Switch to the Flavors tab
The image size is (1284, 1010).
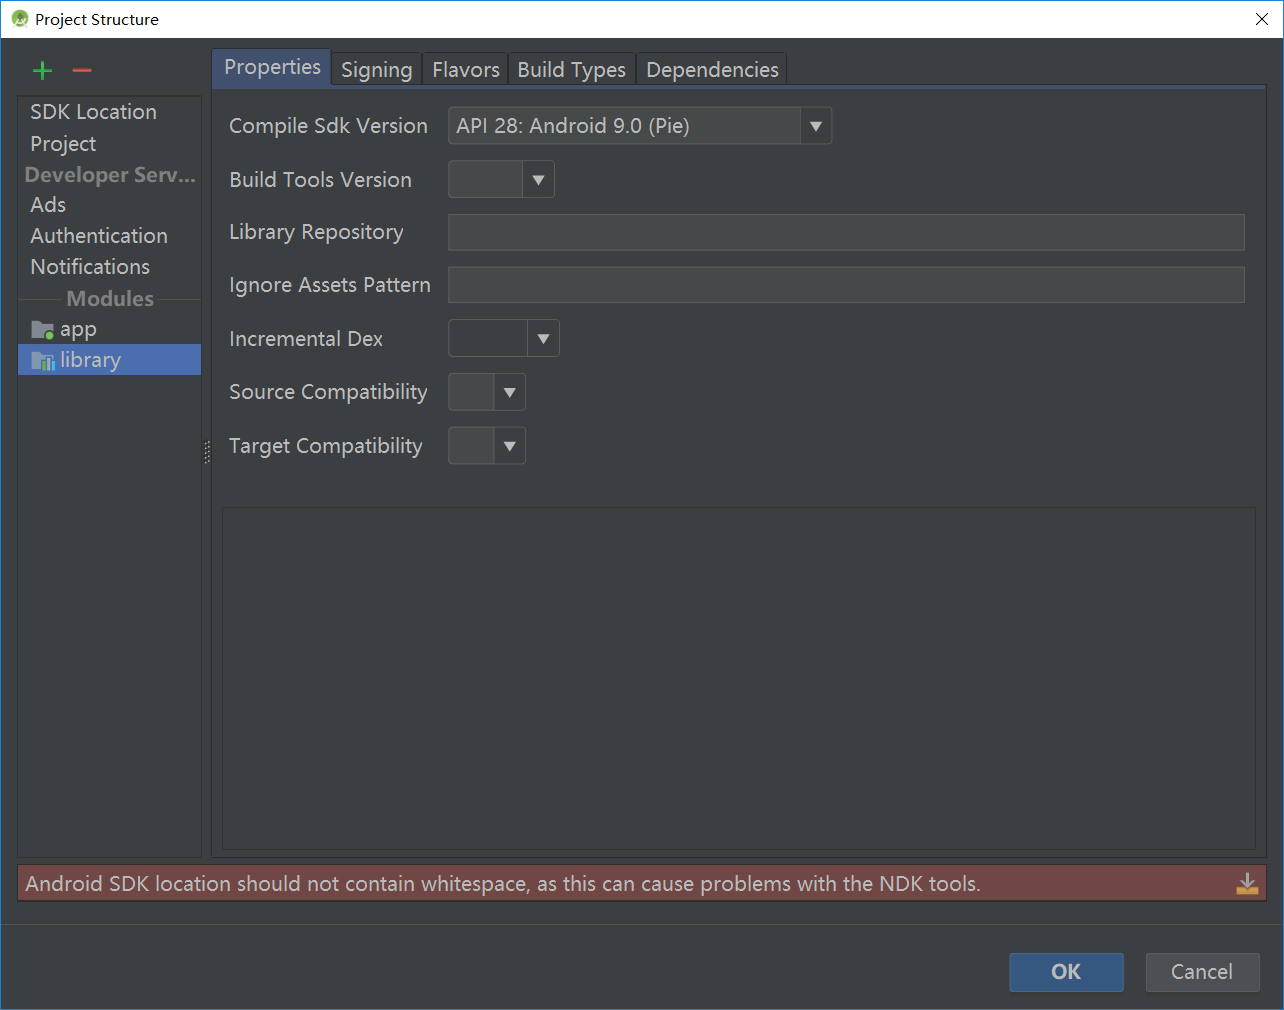pos(465,69)
